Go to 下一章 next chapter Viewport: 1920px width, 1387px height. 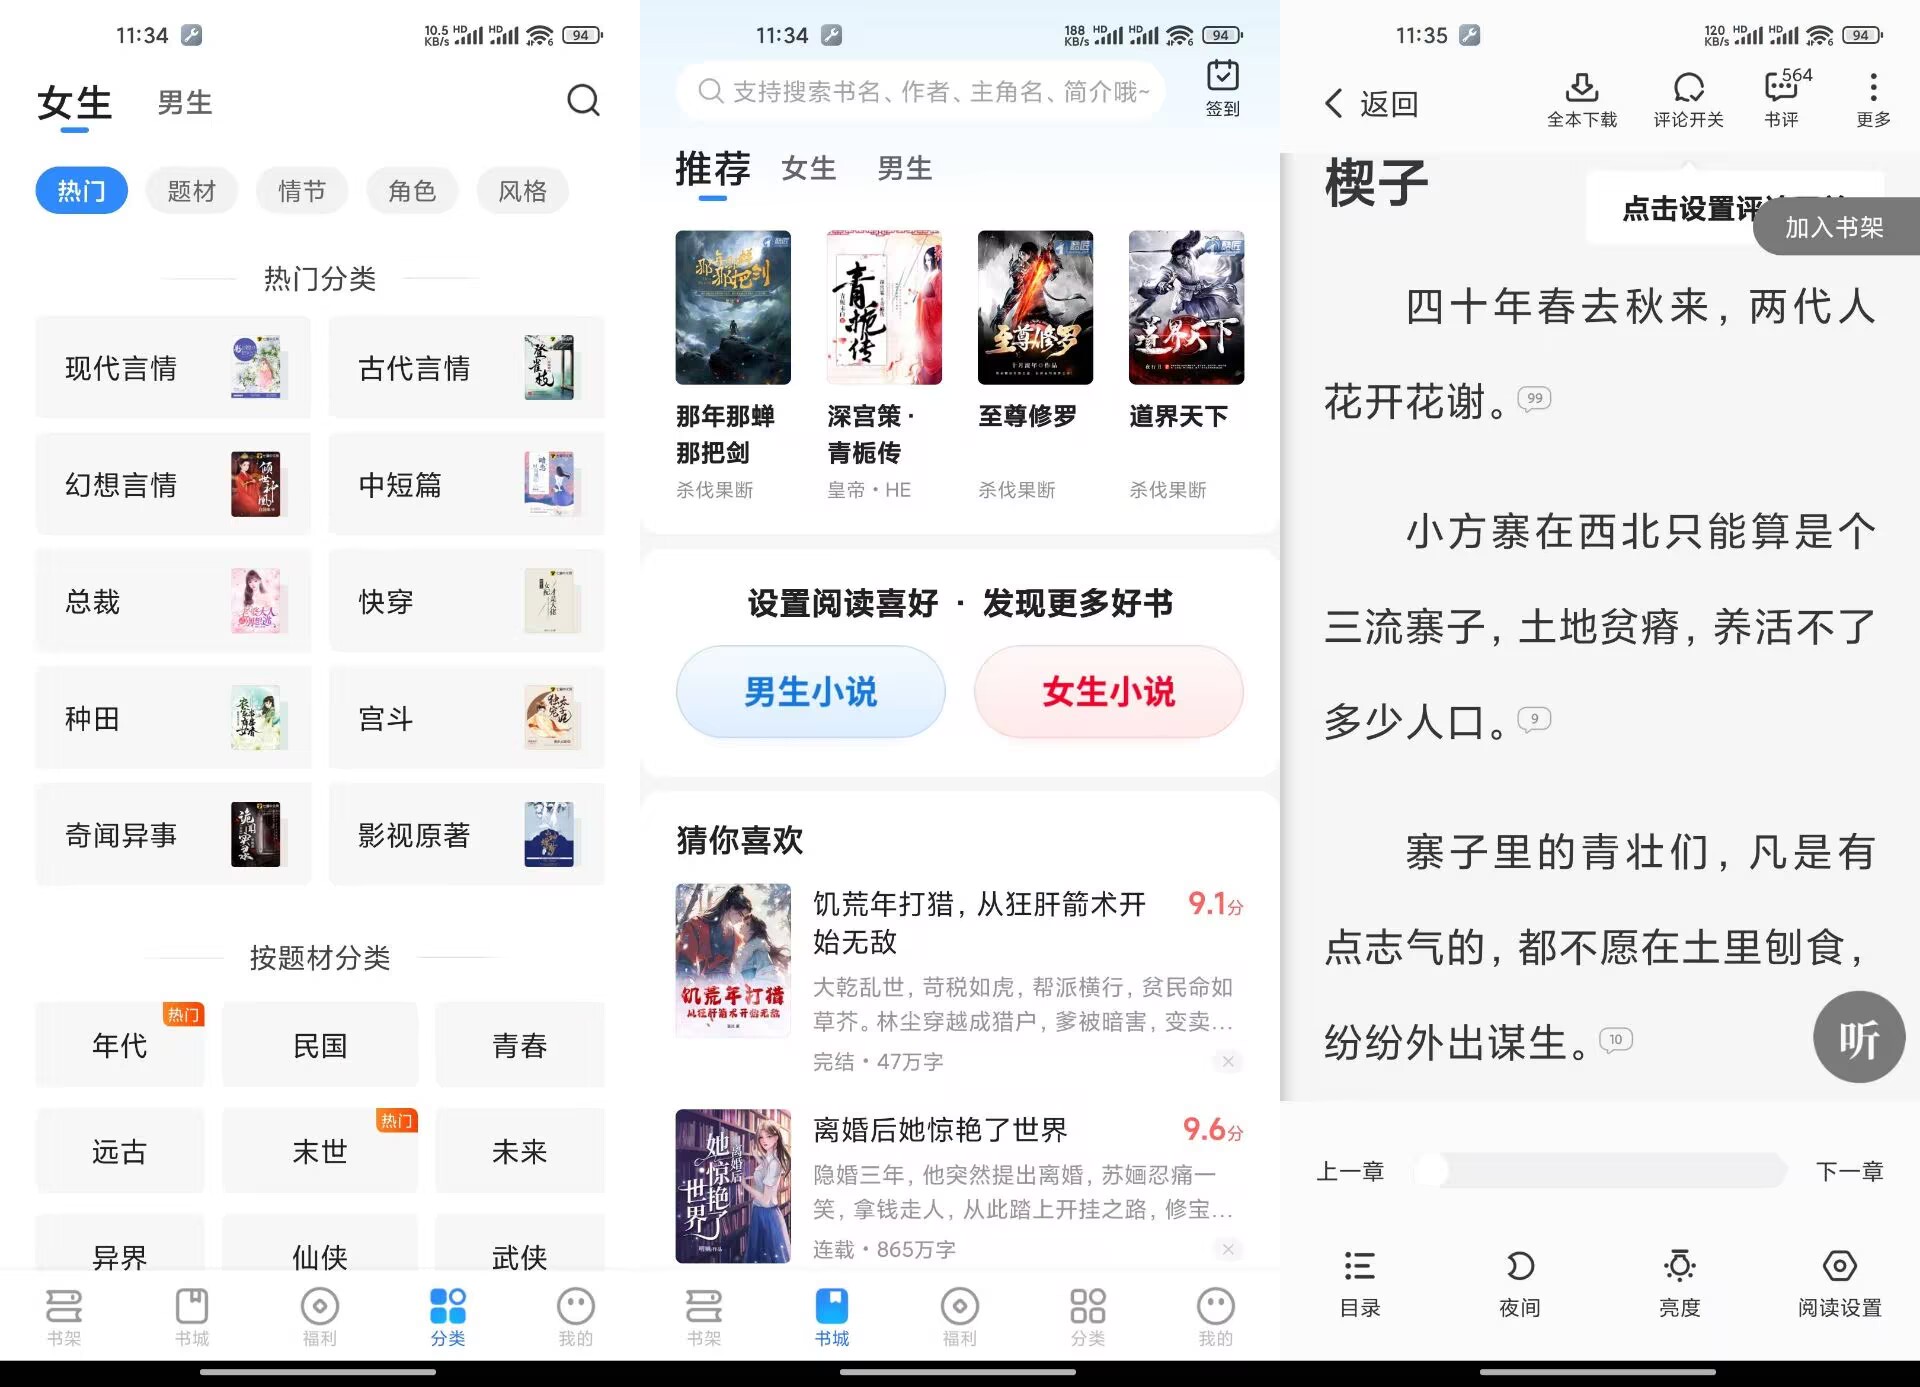pyautogui.click(x=1849, y=1171)
